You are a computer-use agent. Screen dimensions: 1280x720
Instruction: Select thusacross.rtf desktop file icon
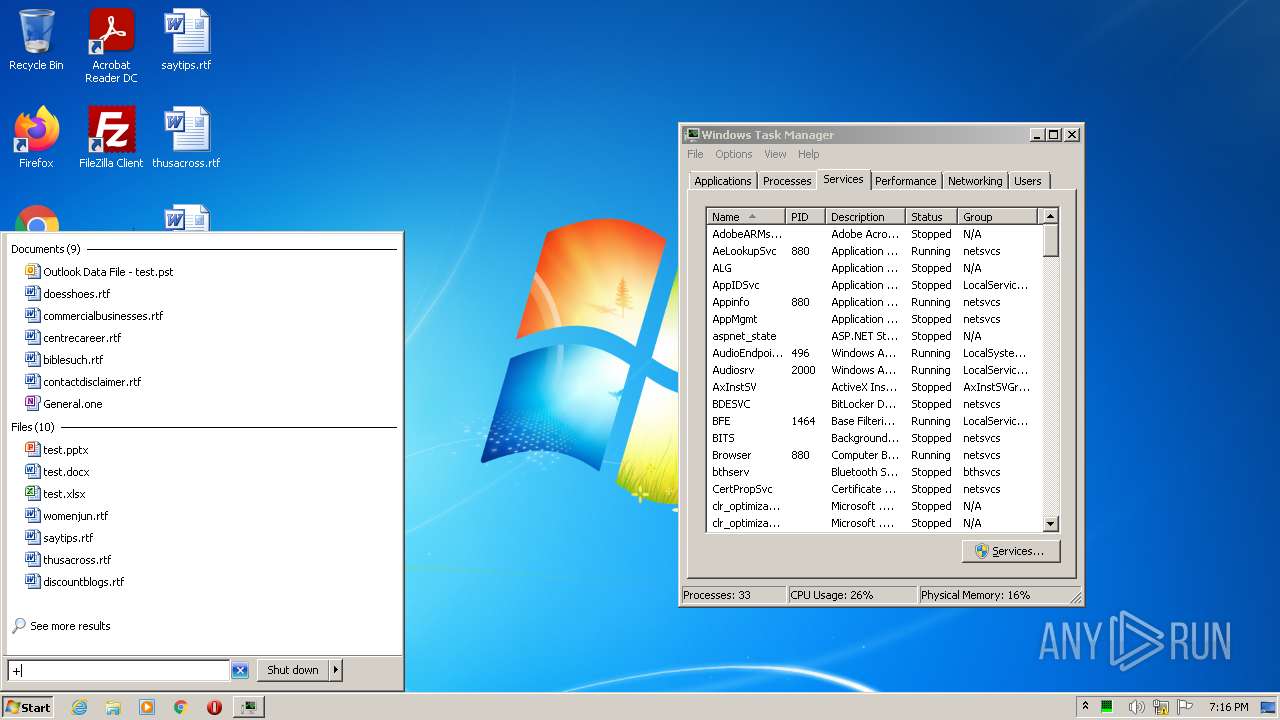tap(186, 138)
